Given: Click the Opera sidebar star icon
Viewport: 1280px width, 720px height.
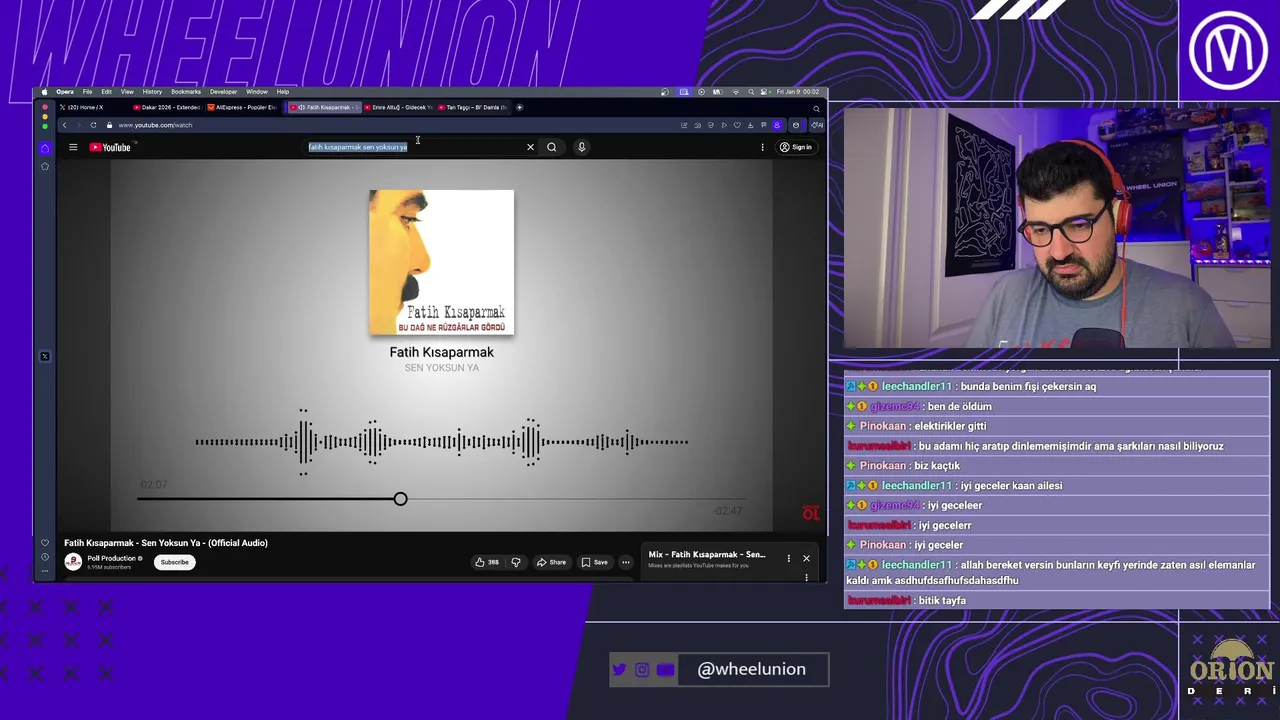Looking at the screenshot, I should (x=44, y=166).
